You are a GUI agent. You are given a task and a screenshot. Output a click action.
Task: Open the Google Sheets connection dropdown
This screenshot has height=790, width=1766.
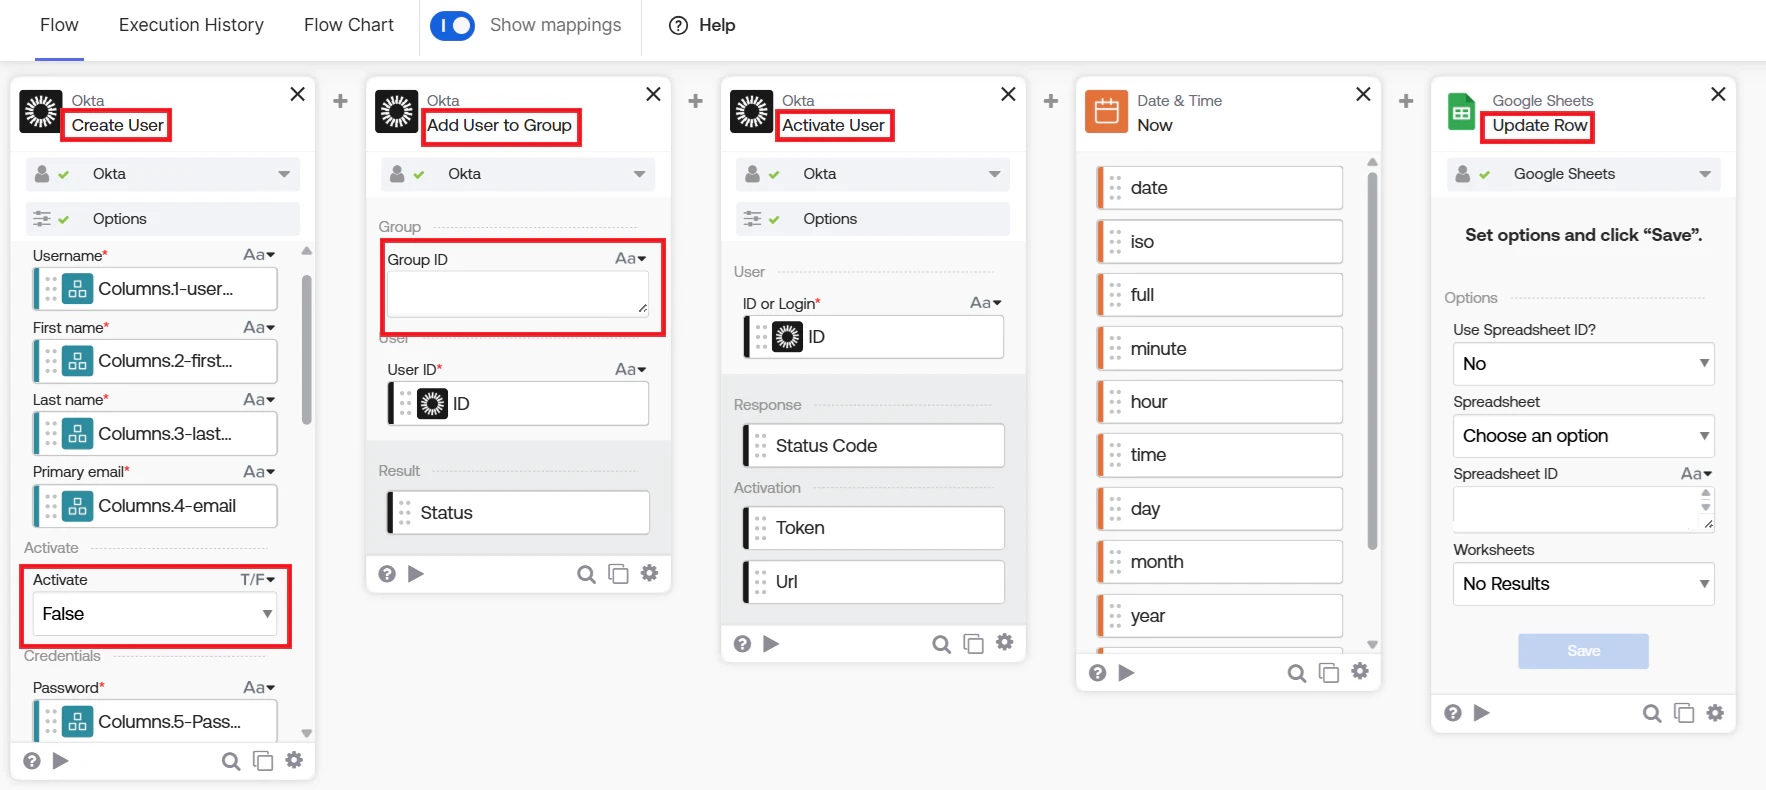(x=1584, y=174)
